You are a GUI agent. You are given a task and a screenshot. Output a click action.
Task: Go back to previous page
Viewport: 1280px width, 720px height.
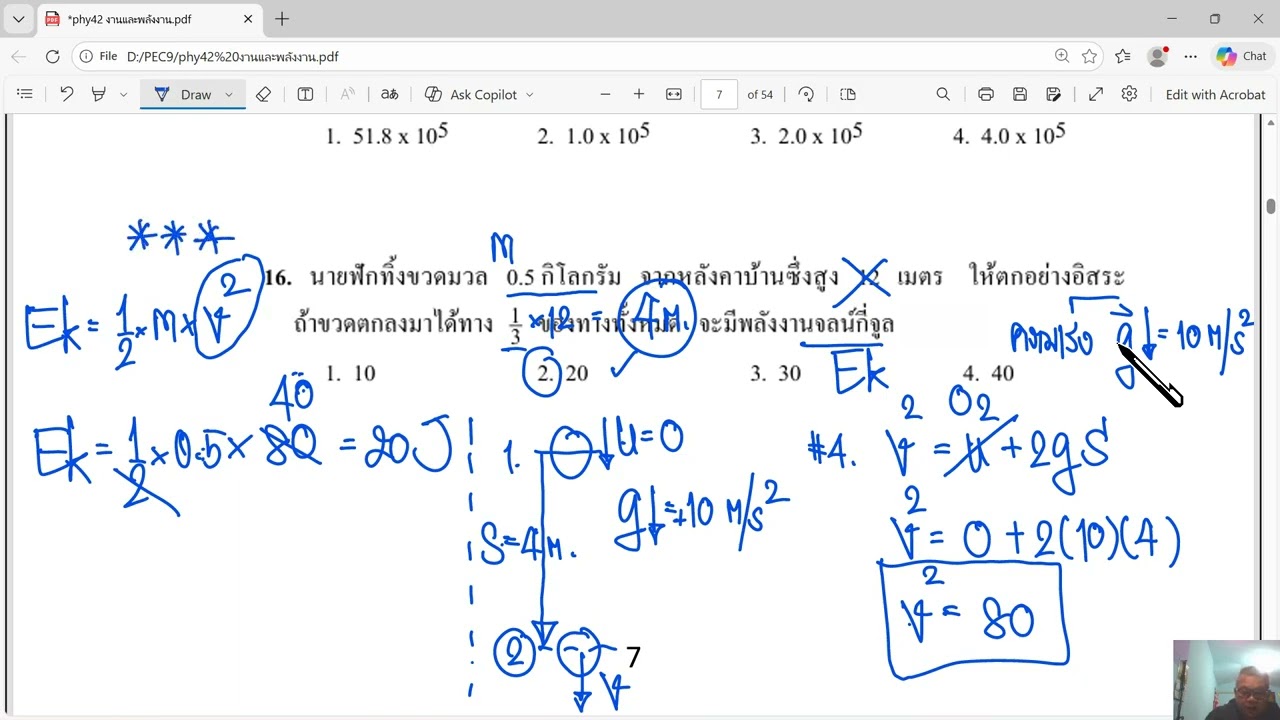(x=19, y=57)
